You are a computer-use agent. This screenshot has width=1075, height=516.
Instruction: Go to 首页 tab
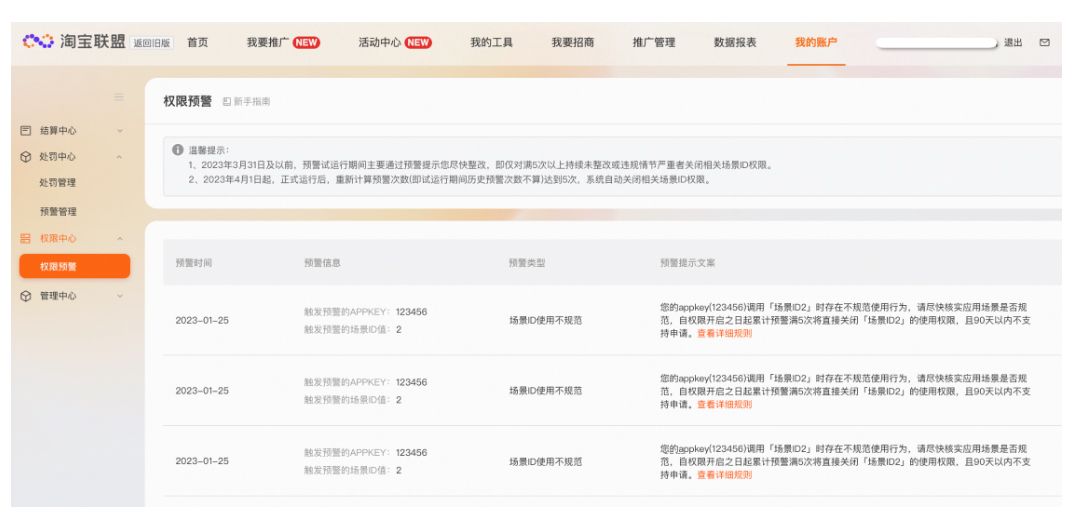pos(197,42)
